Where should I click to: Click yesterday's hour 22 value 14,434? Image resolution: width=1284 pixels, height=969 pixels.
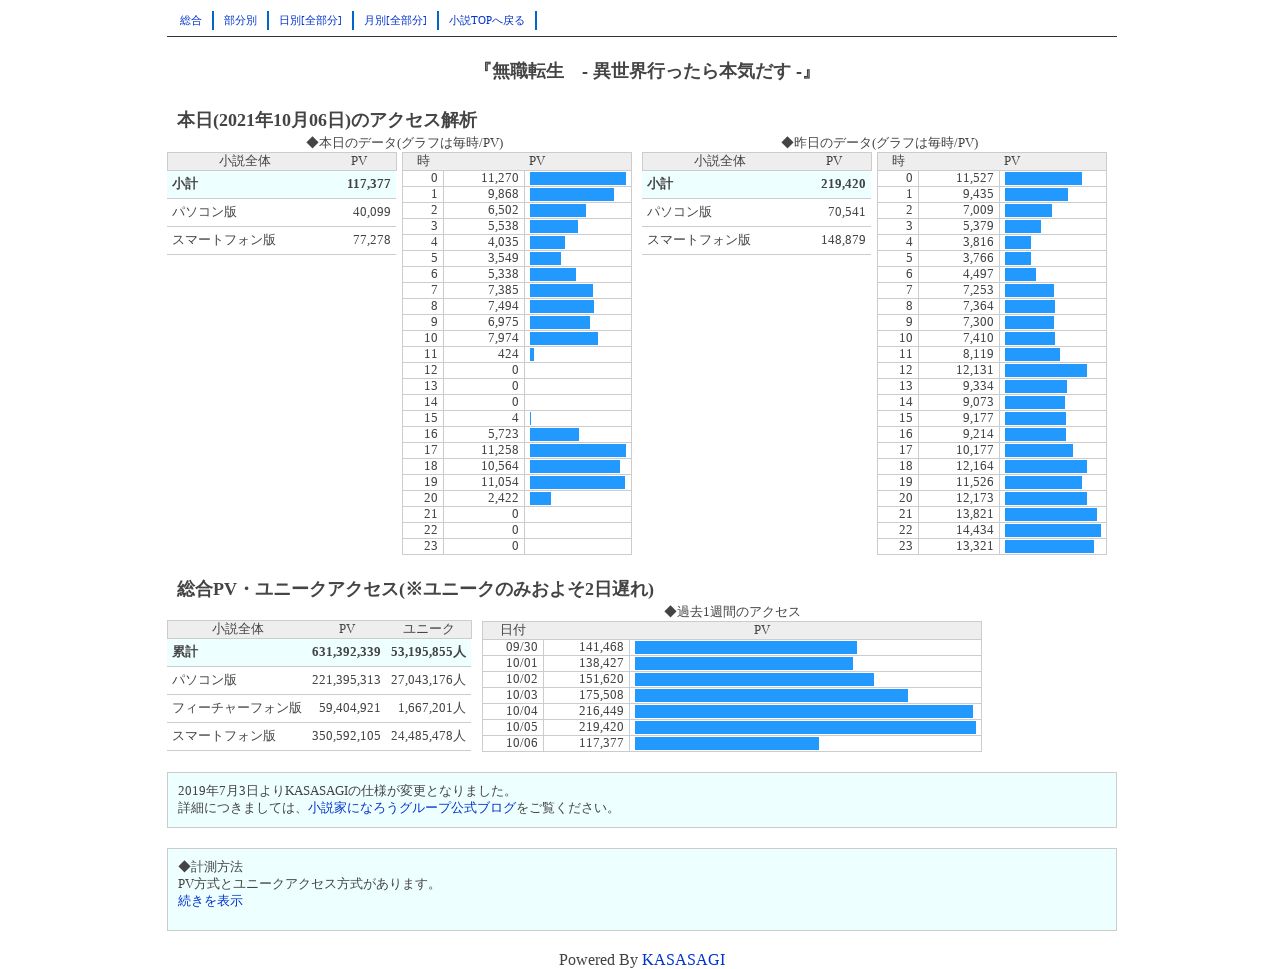[x=975, y=530]
